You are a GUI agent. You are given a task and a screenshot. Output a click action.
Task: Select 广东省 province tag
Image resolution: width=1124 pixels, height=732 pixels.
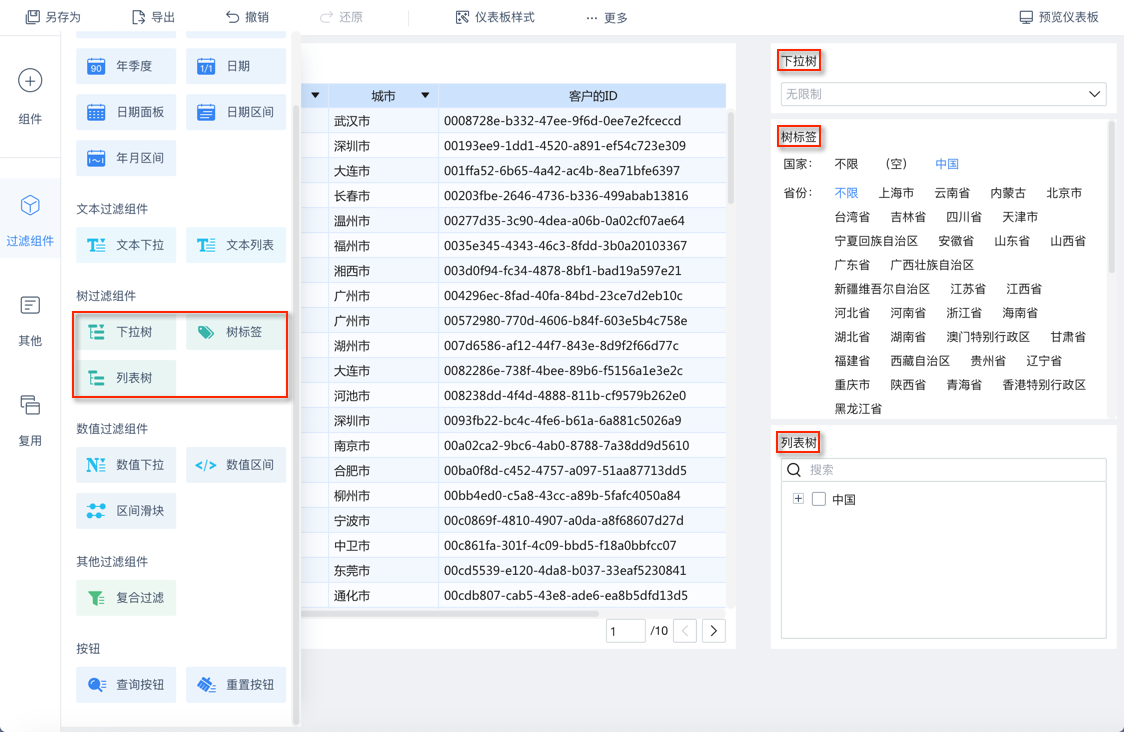852,265
